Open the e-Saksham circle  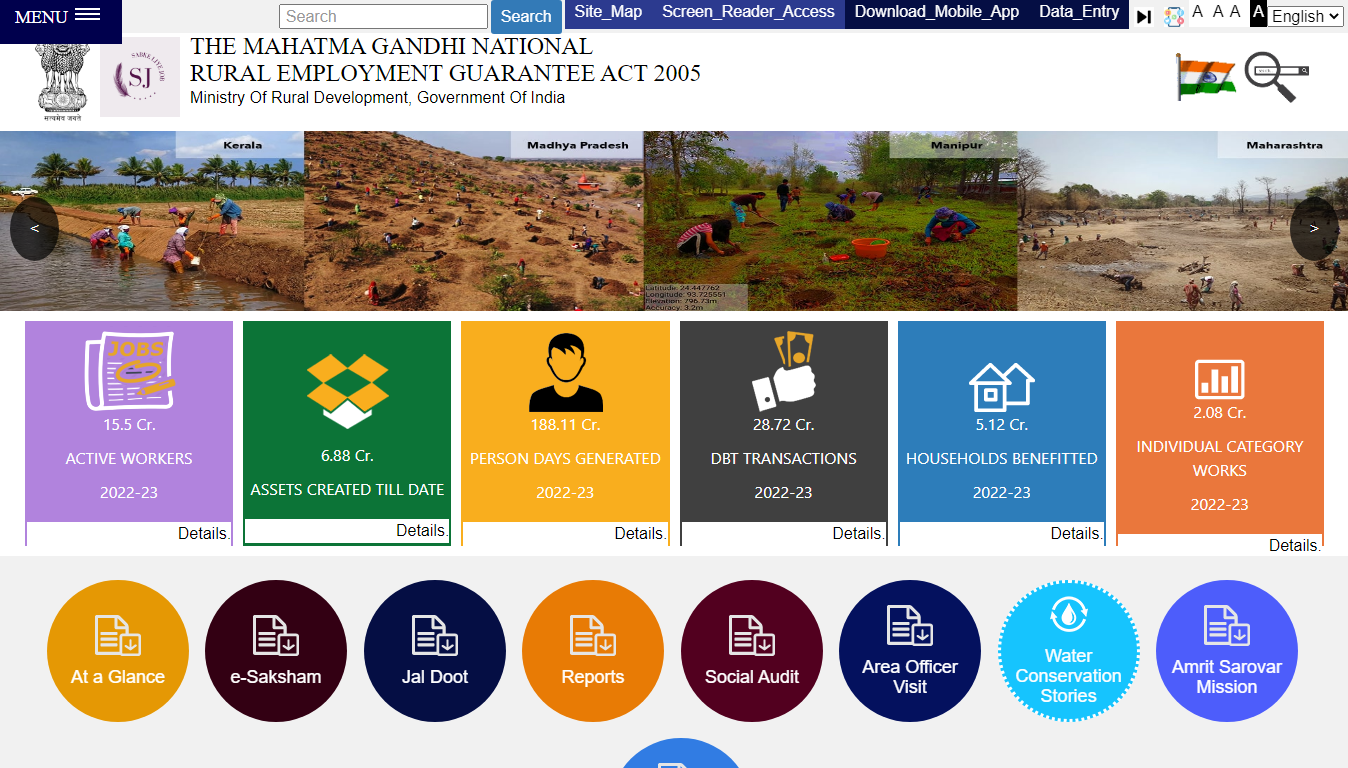[x=276, y=651]
